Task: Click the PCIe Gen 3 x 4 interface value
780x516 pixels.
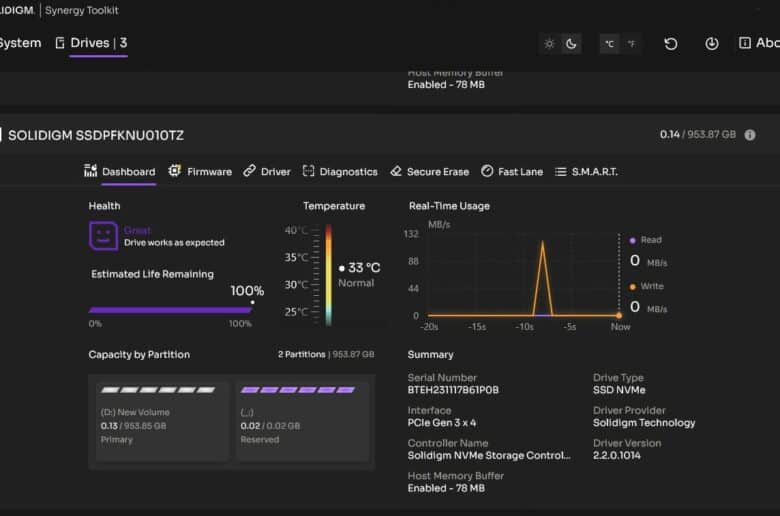Action: pos(442,423)
